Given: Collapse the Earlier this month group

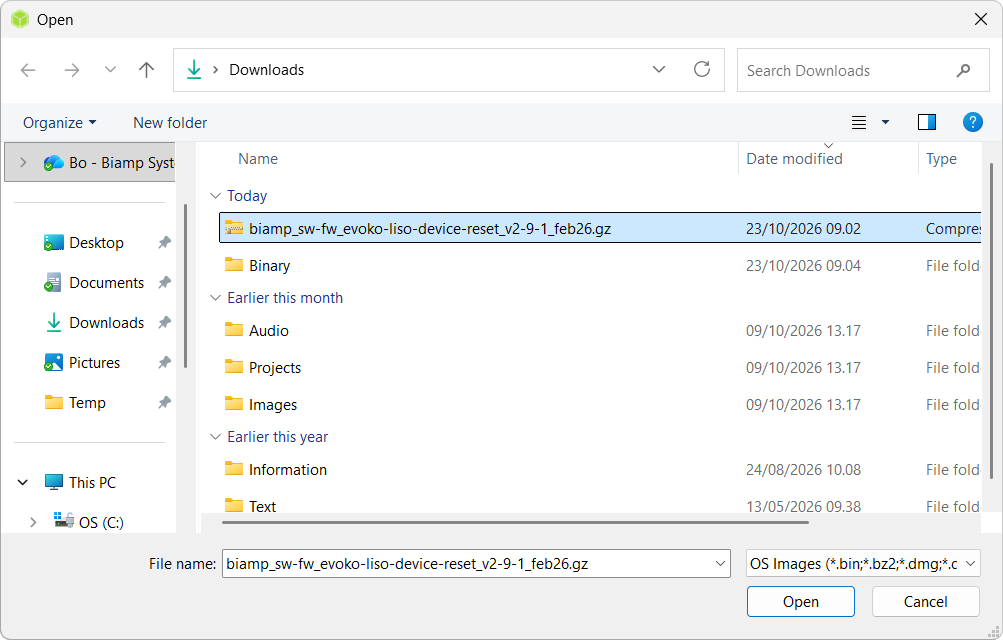Looking at the screenshot, I should (216, 298).
